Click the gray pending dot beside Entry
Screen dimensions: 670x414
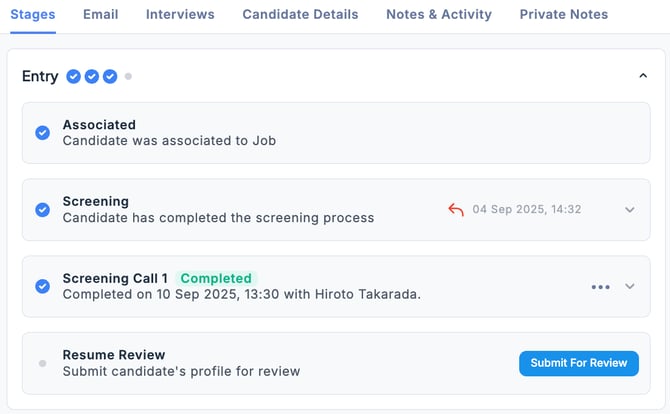tap(128, 76)
